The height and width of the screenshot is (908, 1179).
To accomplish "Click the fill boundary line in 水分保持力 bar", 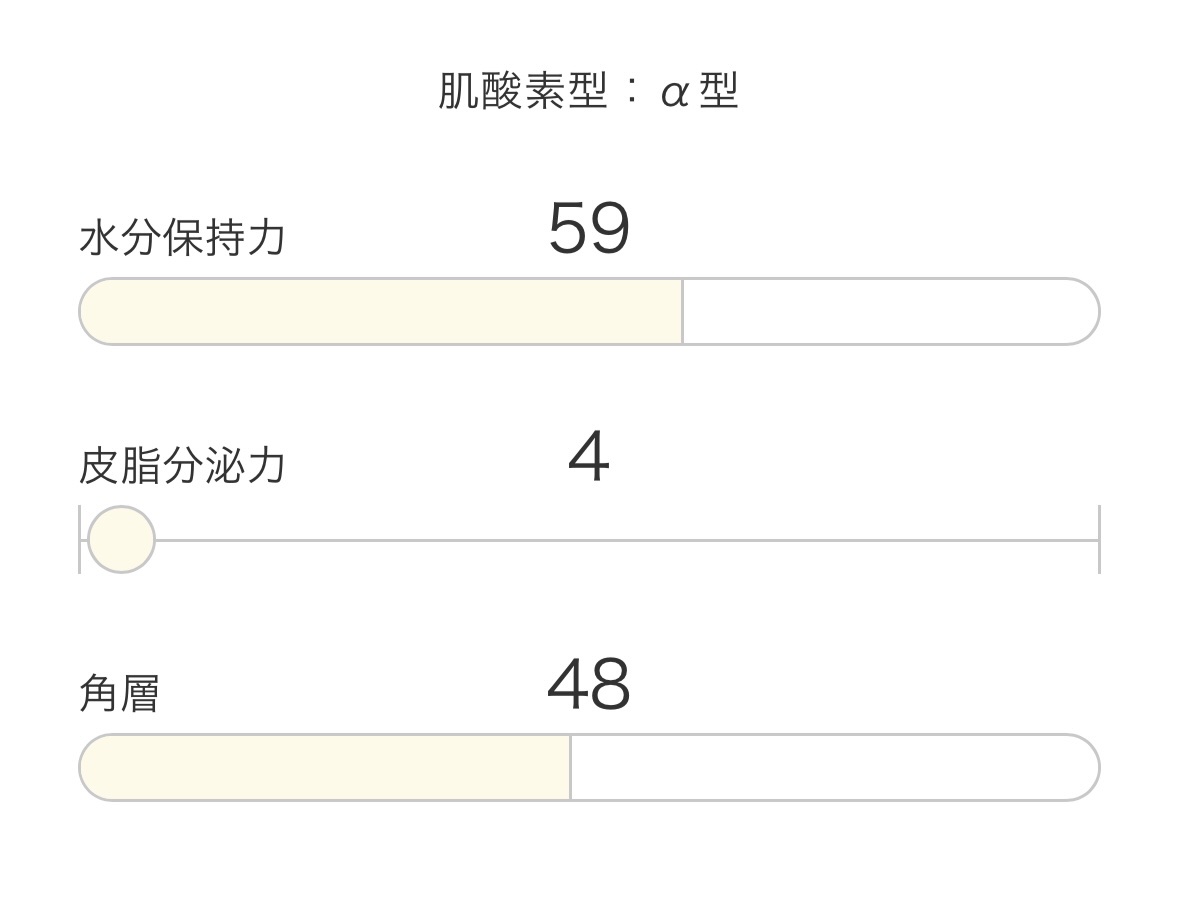I will pyautogui.click(x=682, y=312).
